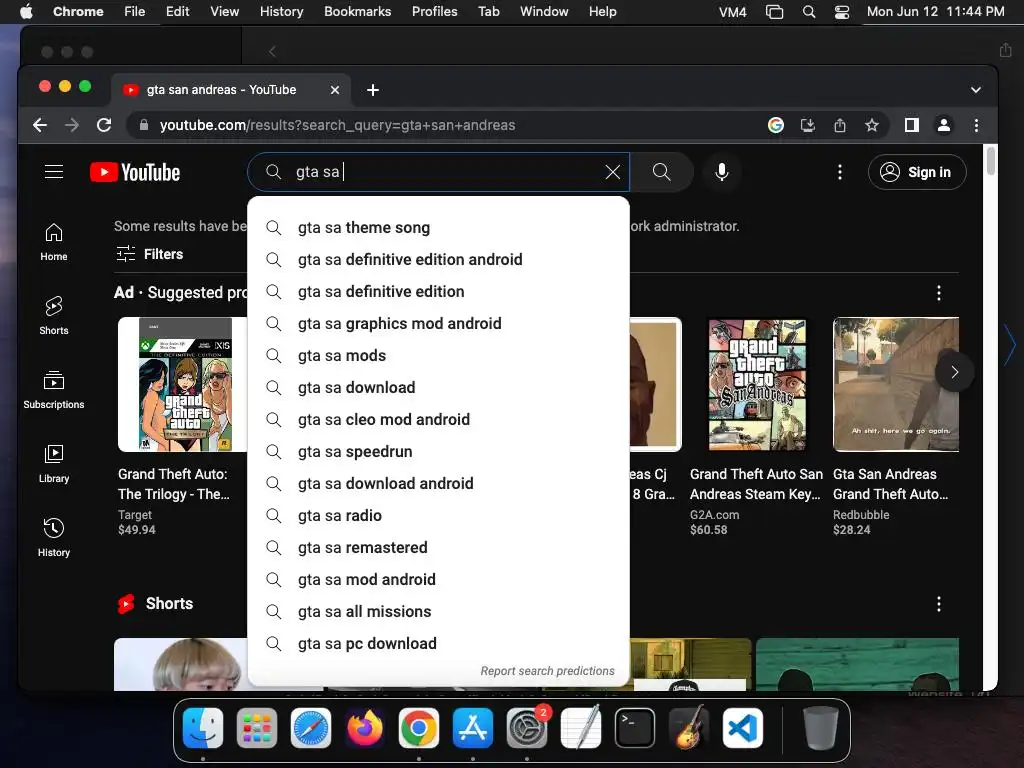Open the Shorts section's three-dot menu

click(939, 604)
